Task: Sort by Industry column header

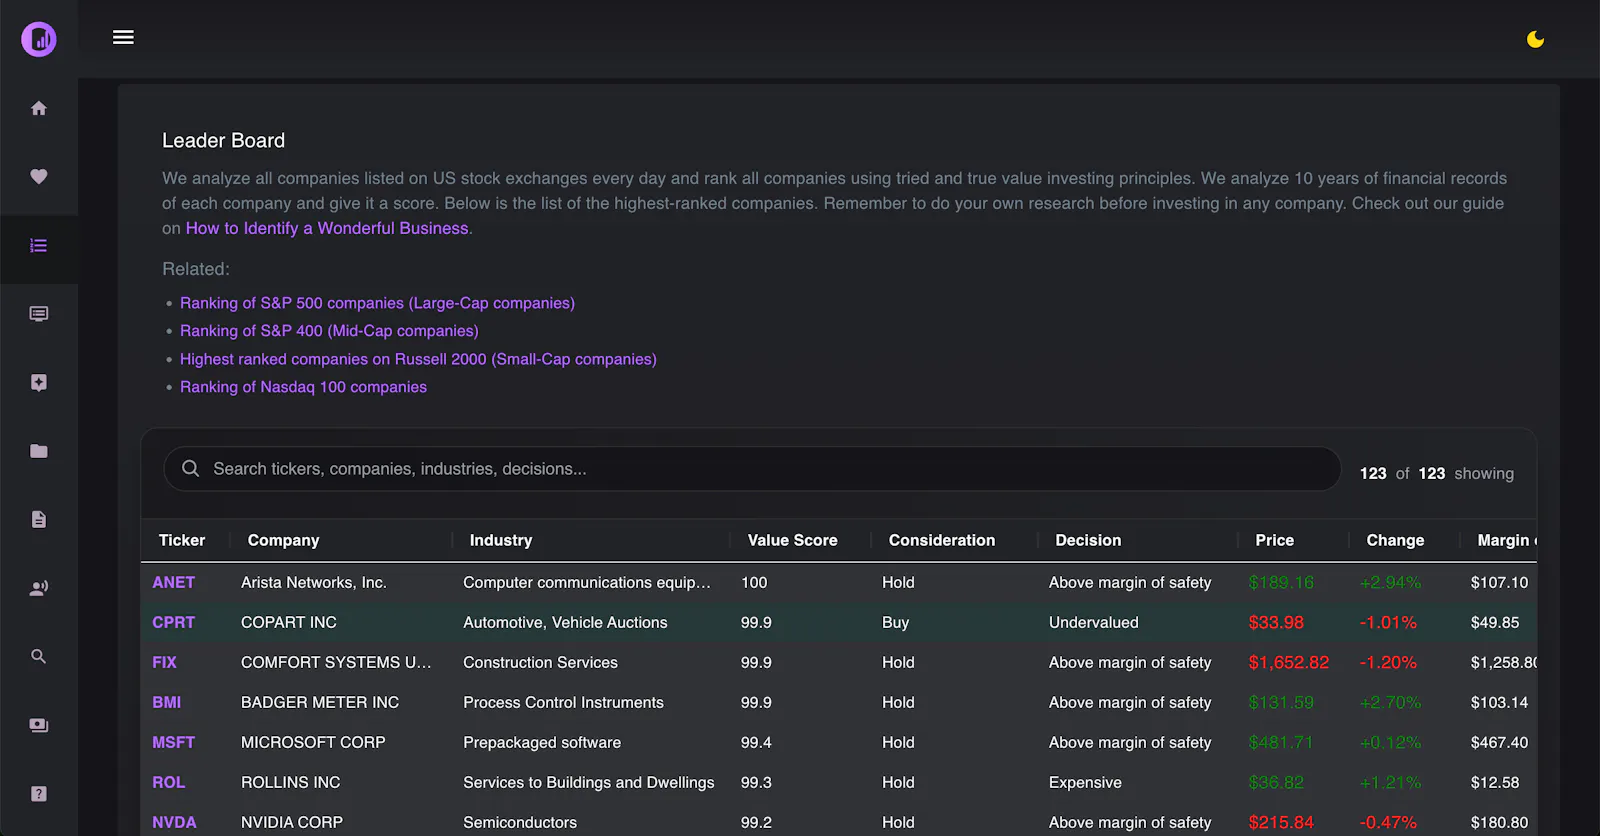Action: 501,540
